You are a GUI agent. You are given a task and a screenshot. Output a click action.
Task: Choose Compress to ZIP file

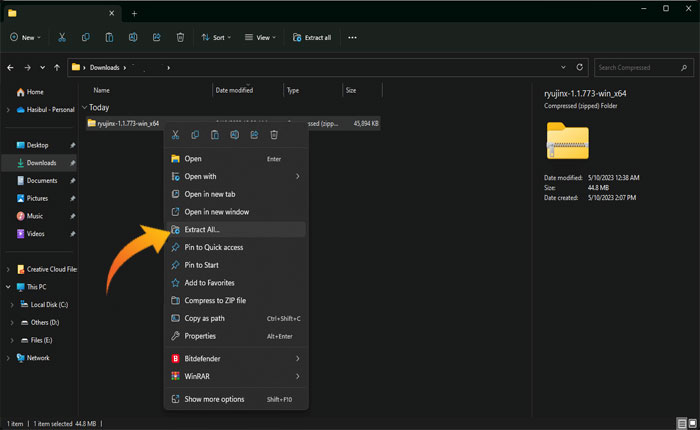[215, 300]
